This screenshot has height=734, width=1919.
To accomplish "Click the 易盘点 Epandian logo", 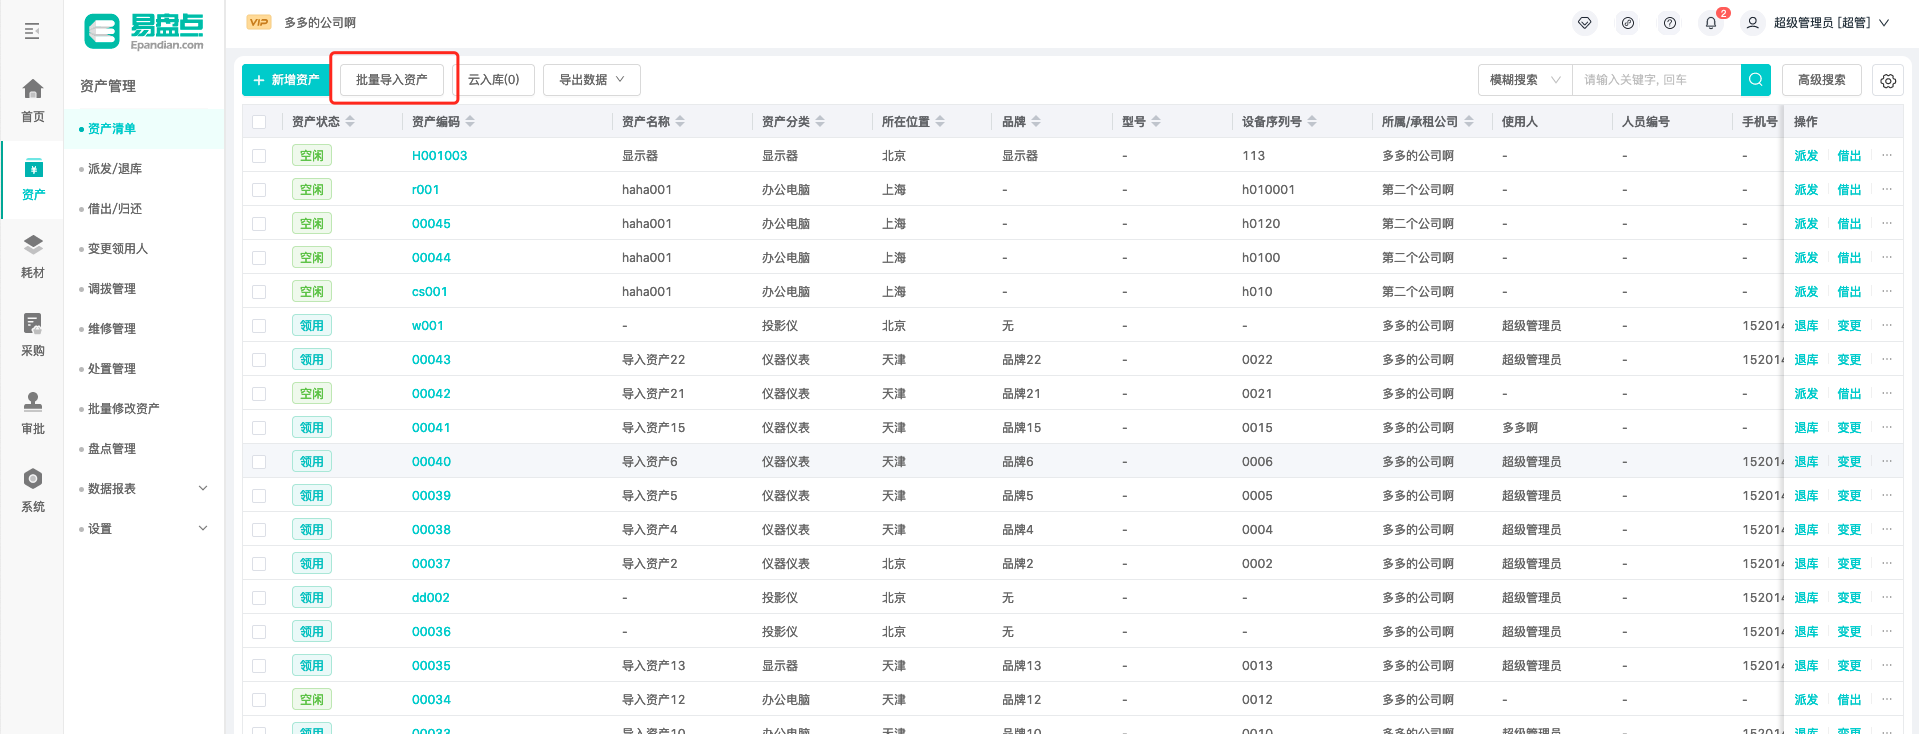I will coord(144,31).
